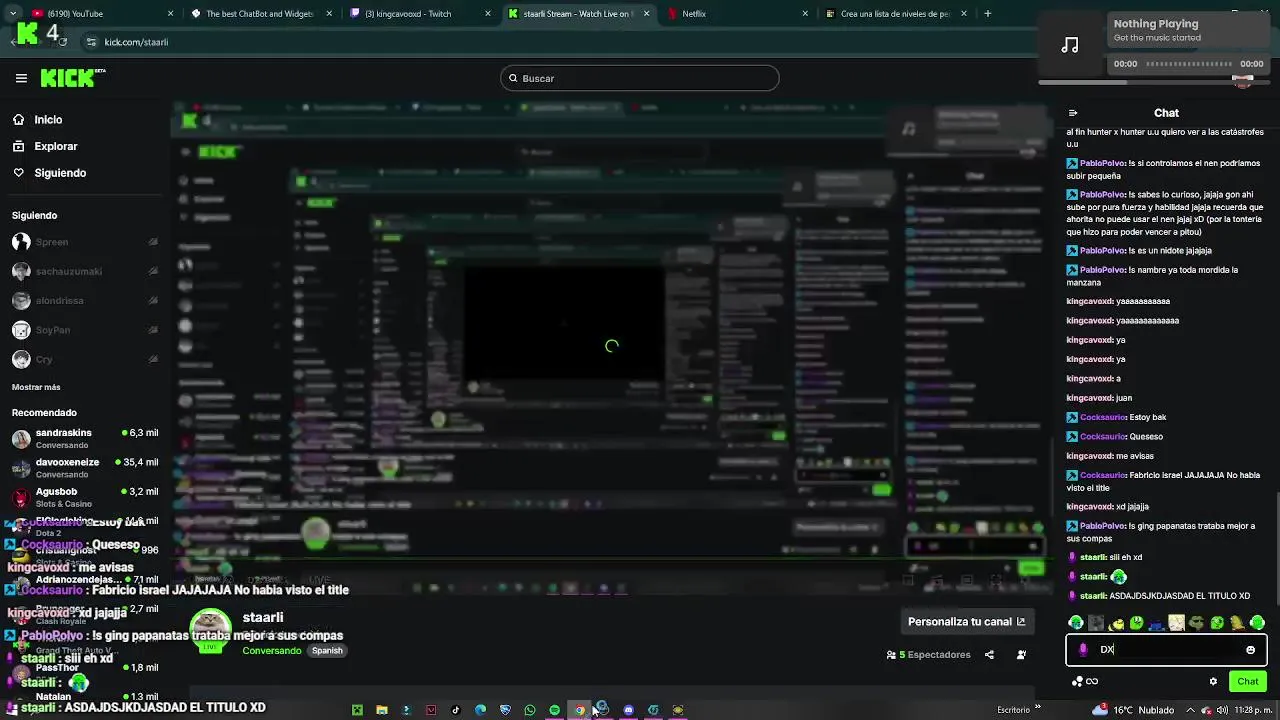
Task: Open a new browser tab
Action: tap(987, 14)
